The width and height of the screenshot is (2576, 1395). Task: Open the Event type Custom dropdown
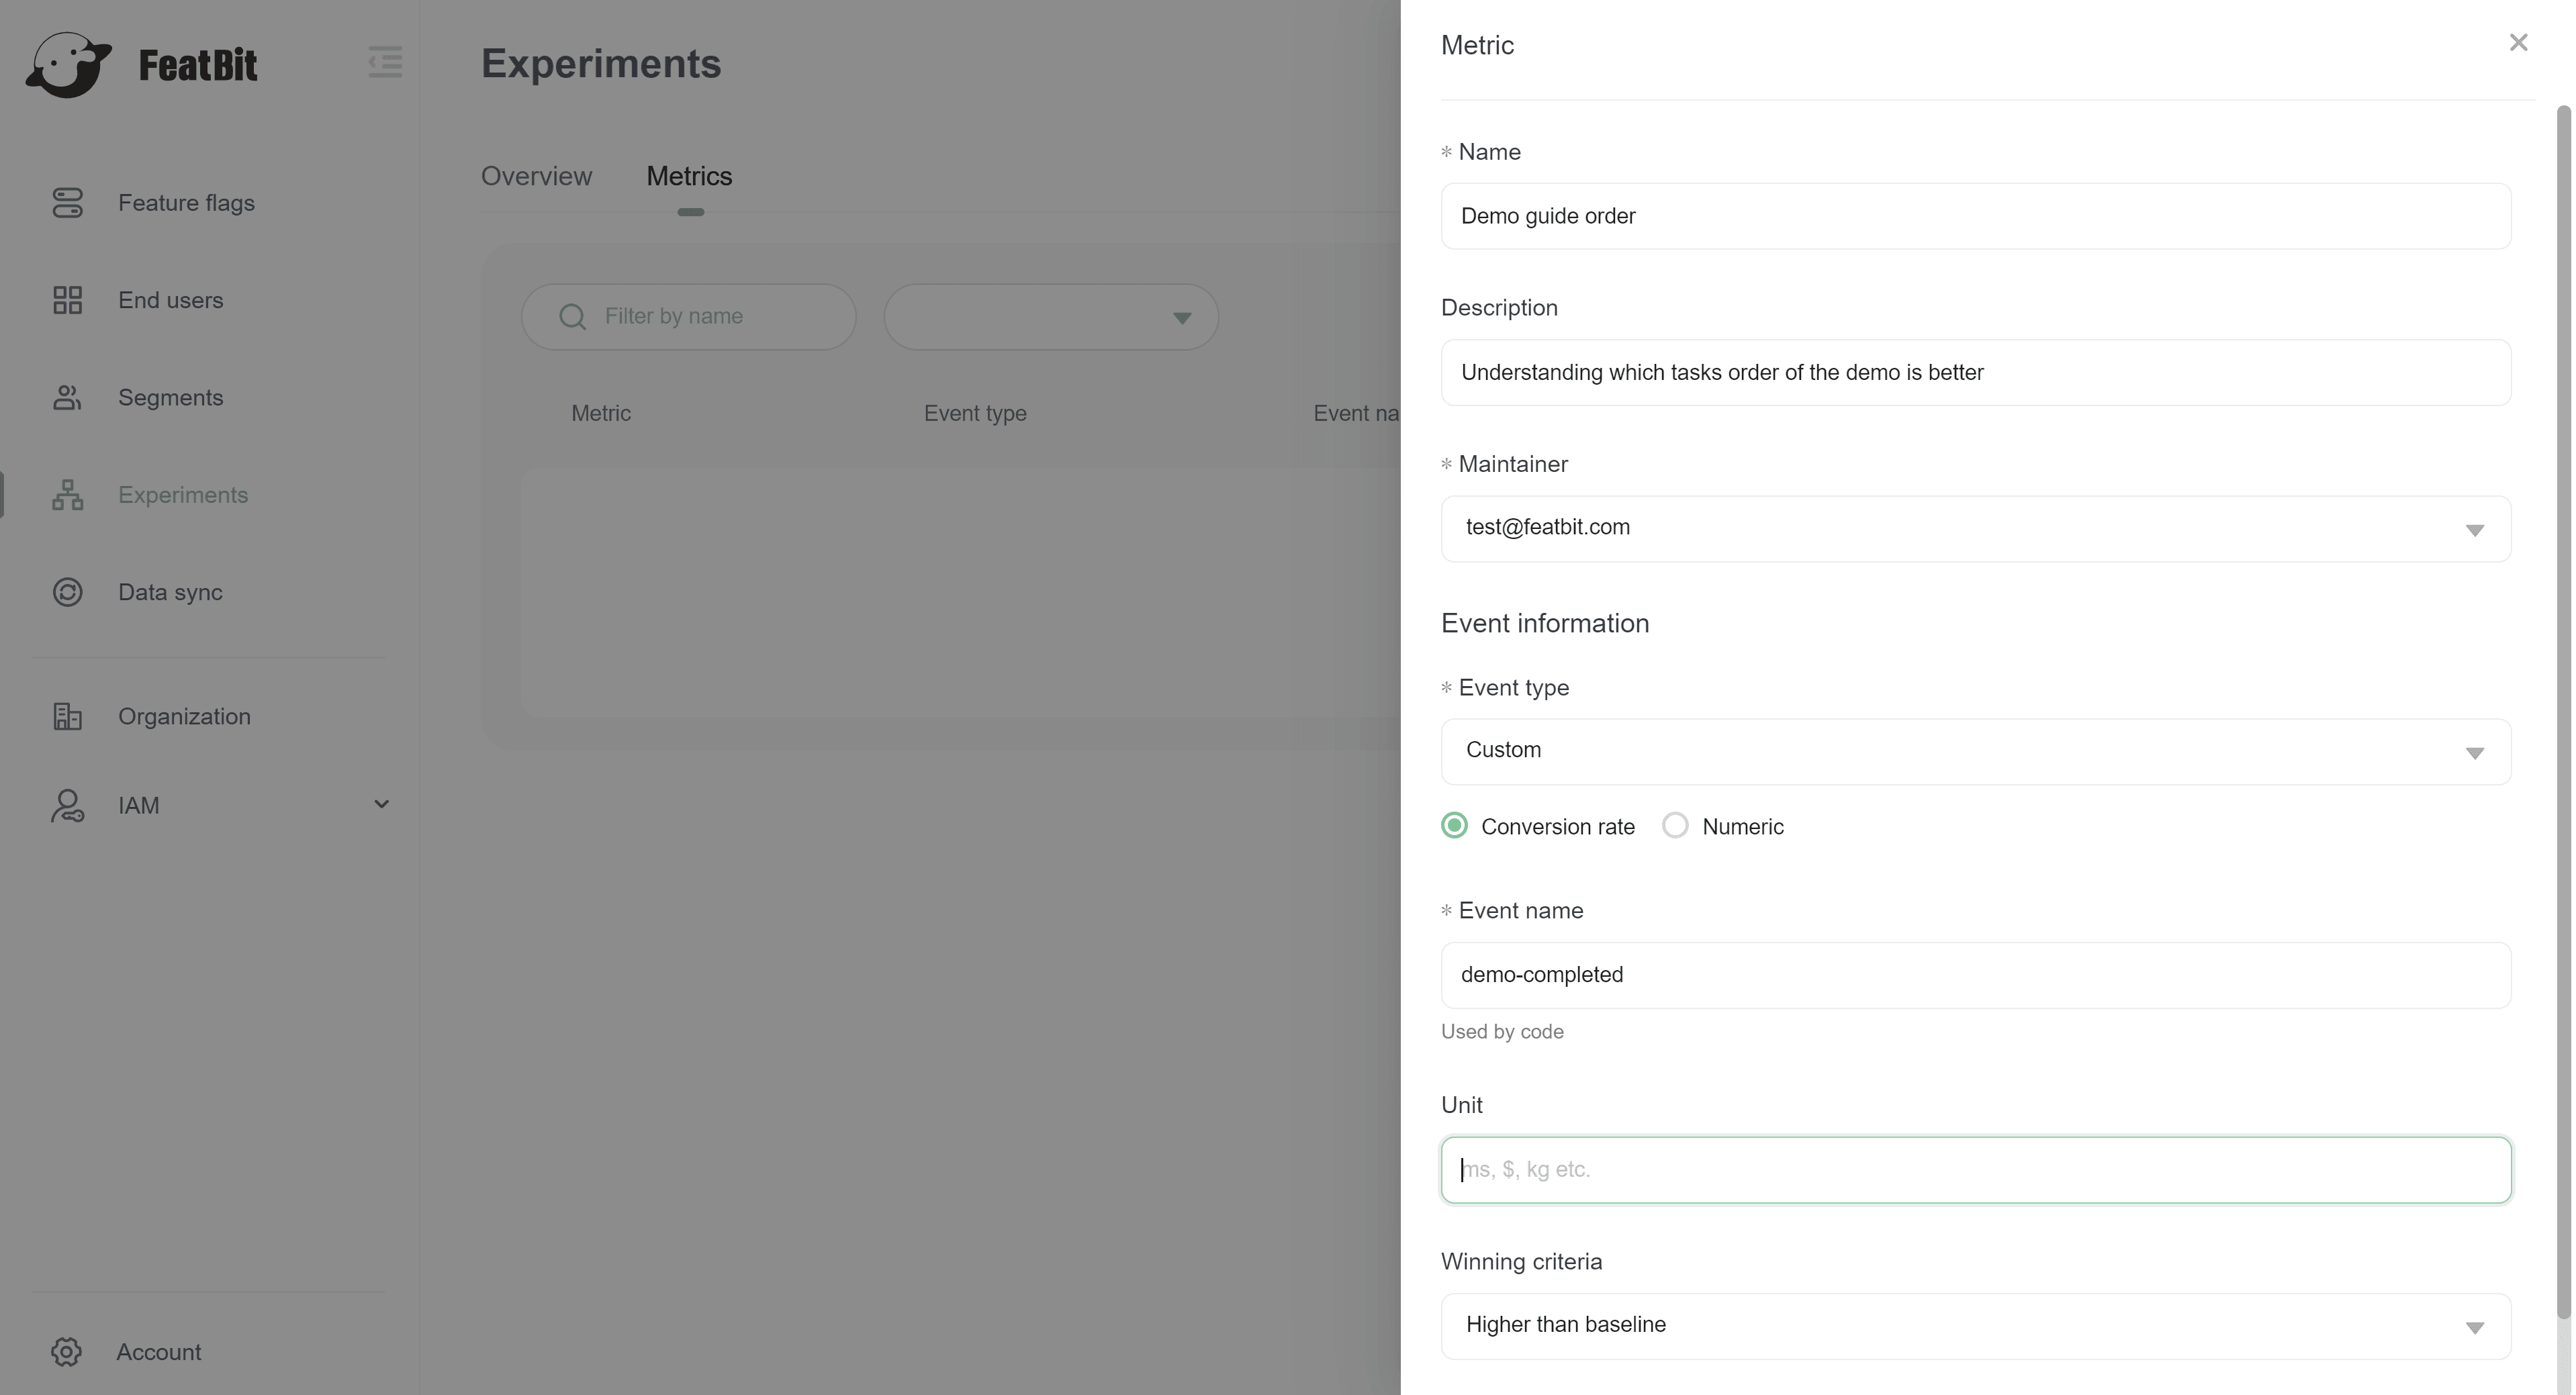click(1975, 752)
